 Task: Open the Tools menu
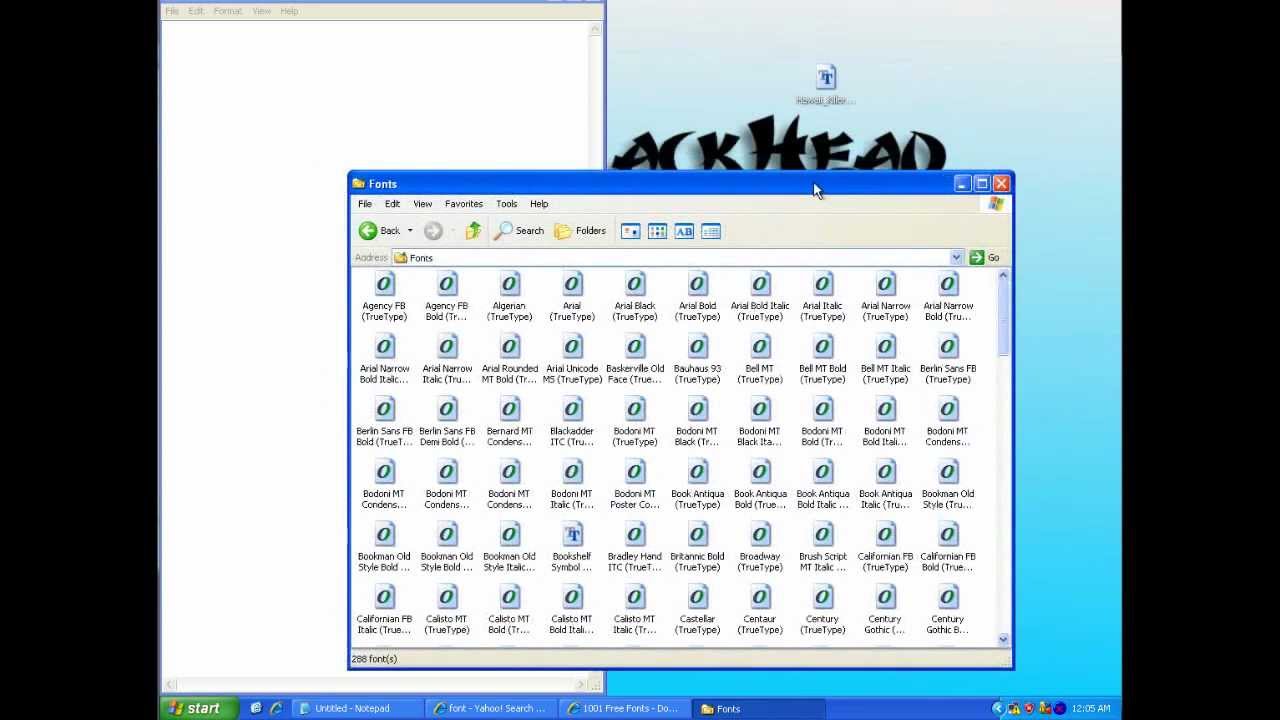[x=507, y=204]
